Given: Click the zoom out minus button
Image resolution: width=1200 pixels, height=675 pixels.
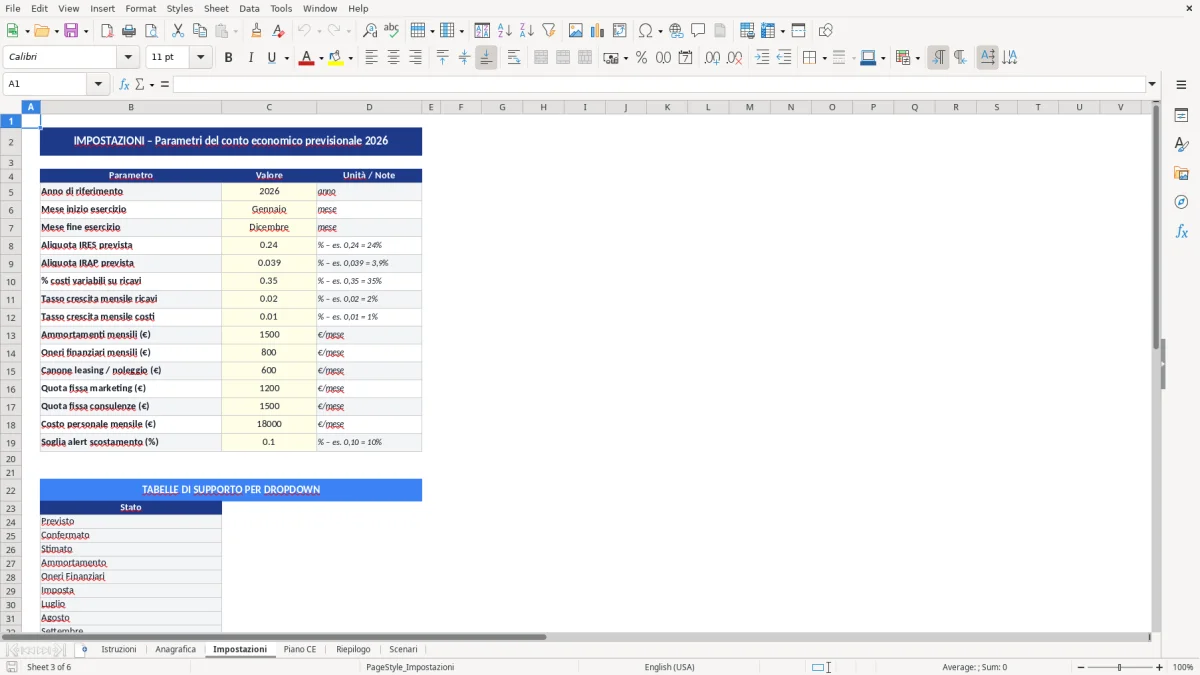Looking at the screenshot, I should pyautogui.click(x=1080, y=667).
